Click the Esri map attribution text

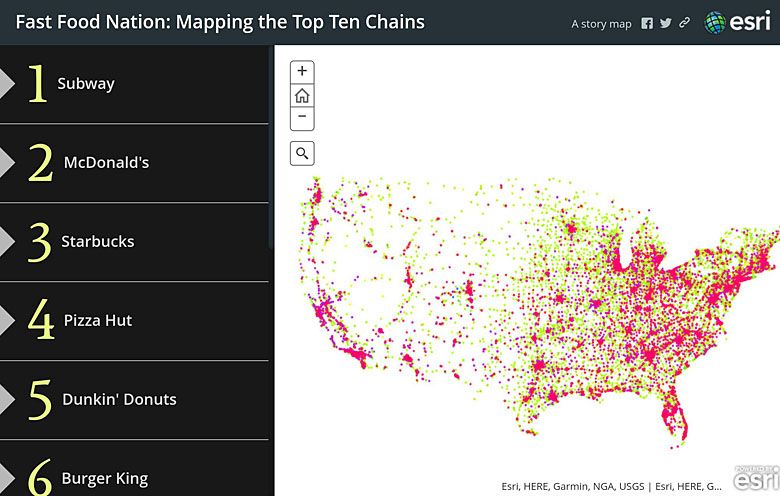610,486
